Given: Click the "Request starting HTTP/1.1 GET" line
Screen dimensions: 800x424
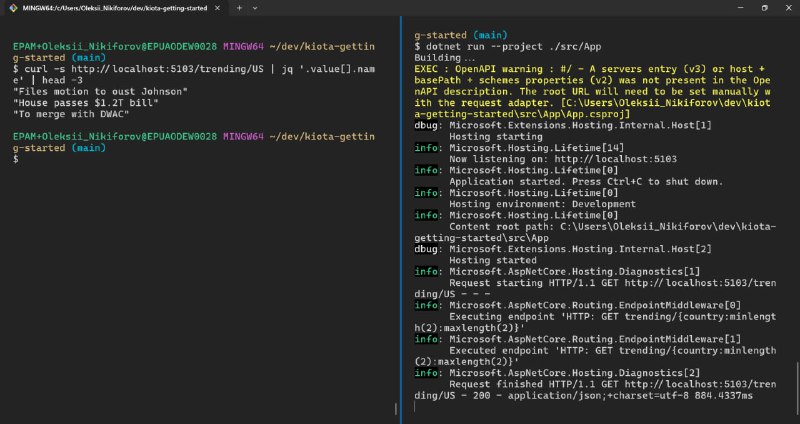Looking at the screenshot, I should click(x=595, y=288).
